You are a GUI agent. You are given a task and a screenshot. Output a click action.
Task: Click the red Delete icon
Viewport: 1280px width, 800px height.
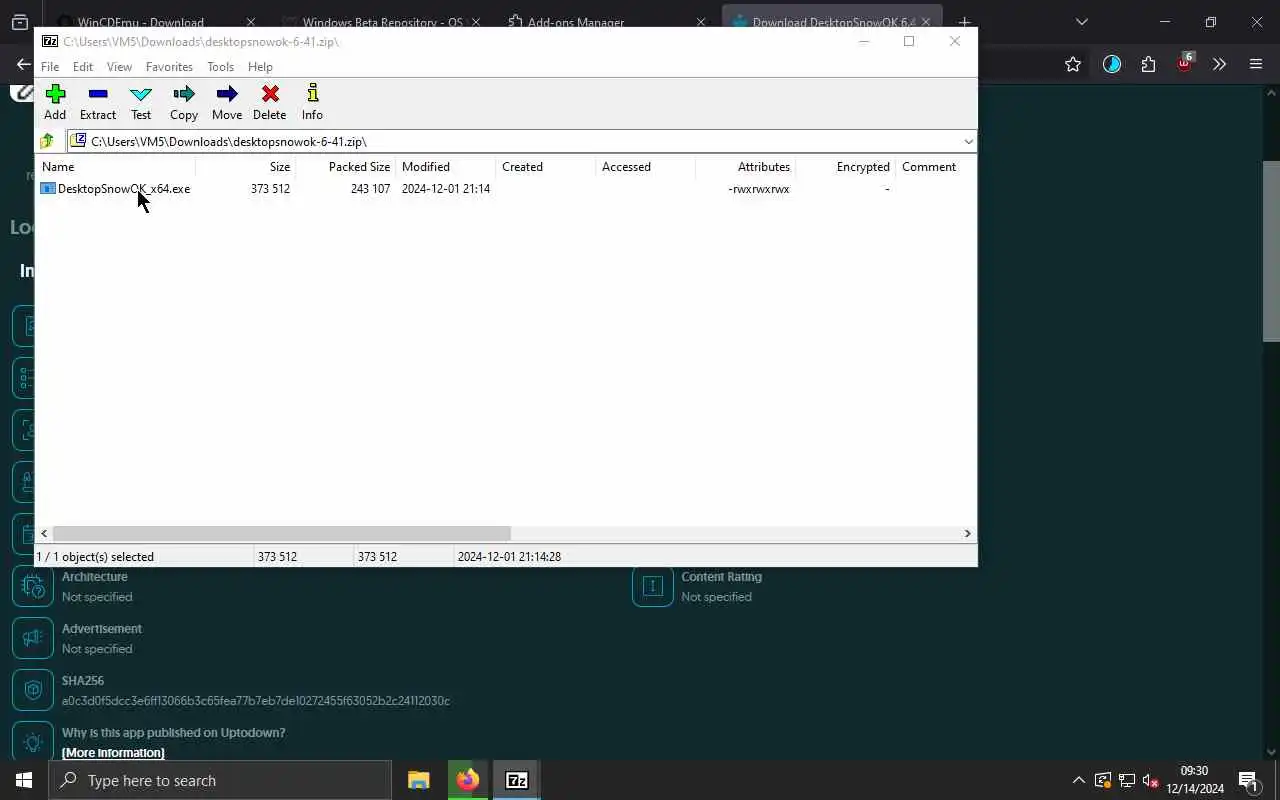pyautogui.click(x=270, y=102)
